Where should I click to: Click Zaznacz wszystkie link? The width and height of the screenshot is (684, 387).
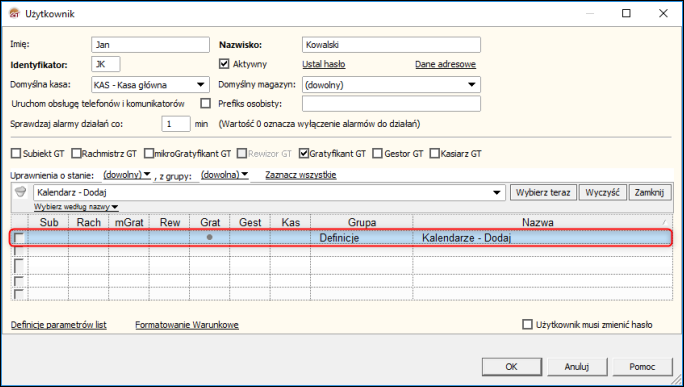pos(301,175)
